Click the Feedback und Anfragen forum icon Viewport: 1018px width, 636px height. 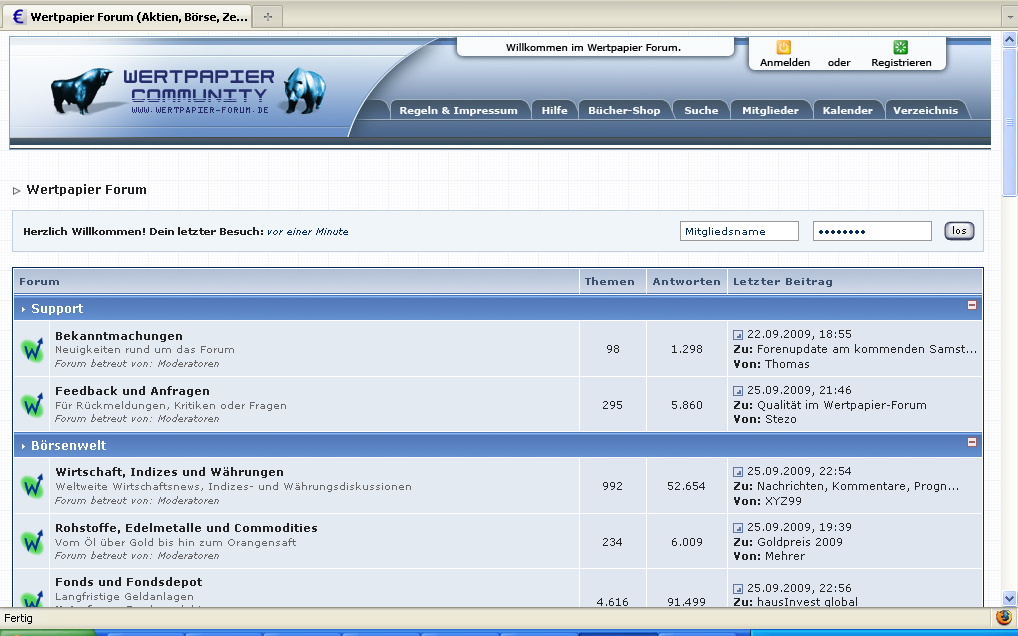pos(32,404)
